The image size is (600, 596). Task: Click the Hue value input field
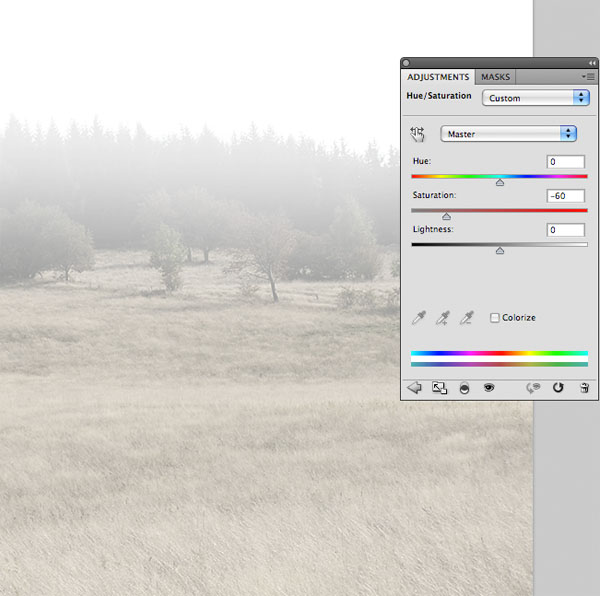(566, 162)
